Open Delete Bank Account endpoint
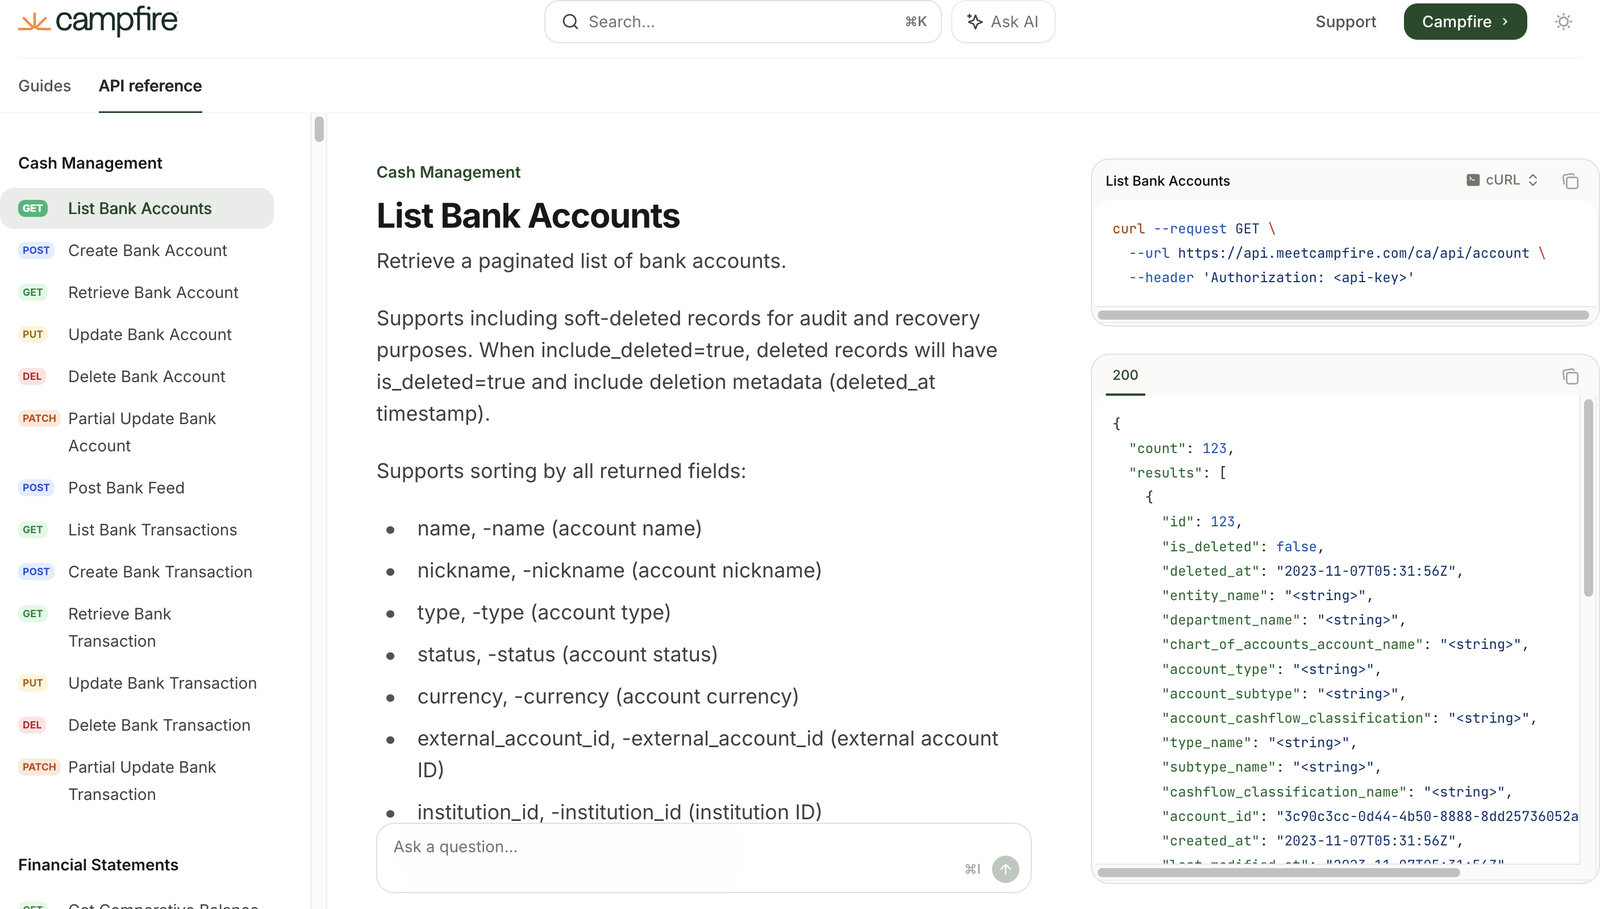 coord(137,376)
